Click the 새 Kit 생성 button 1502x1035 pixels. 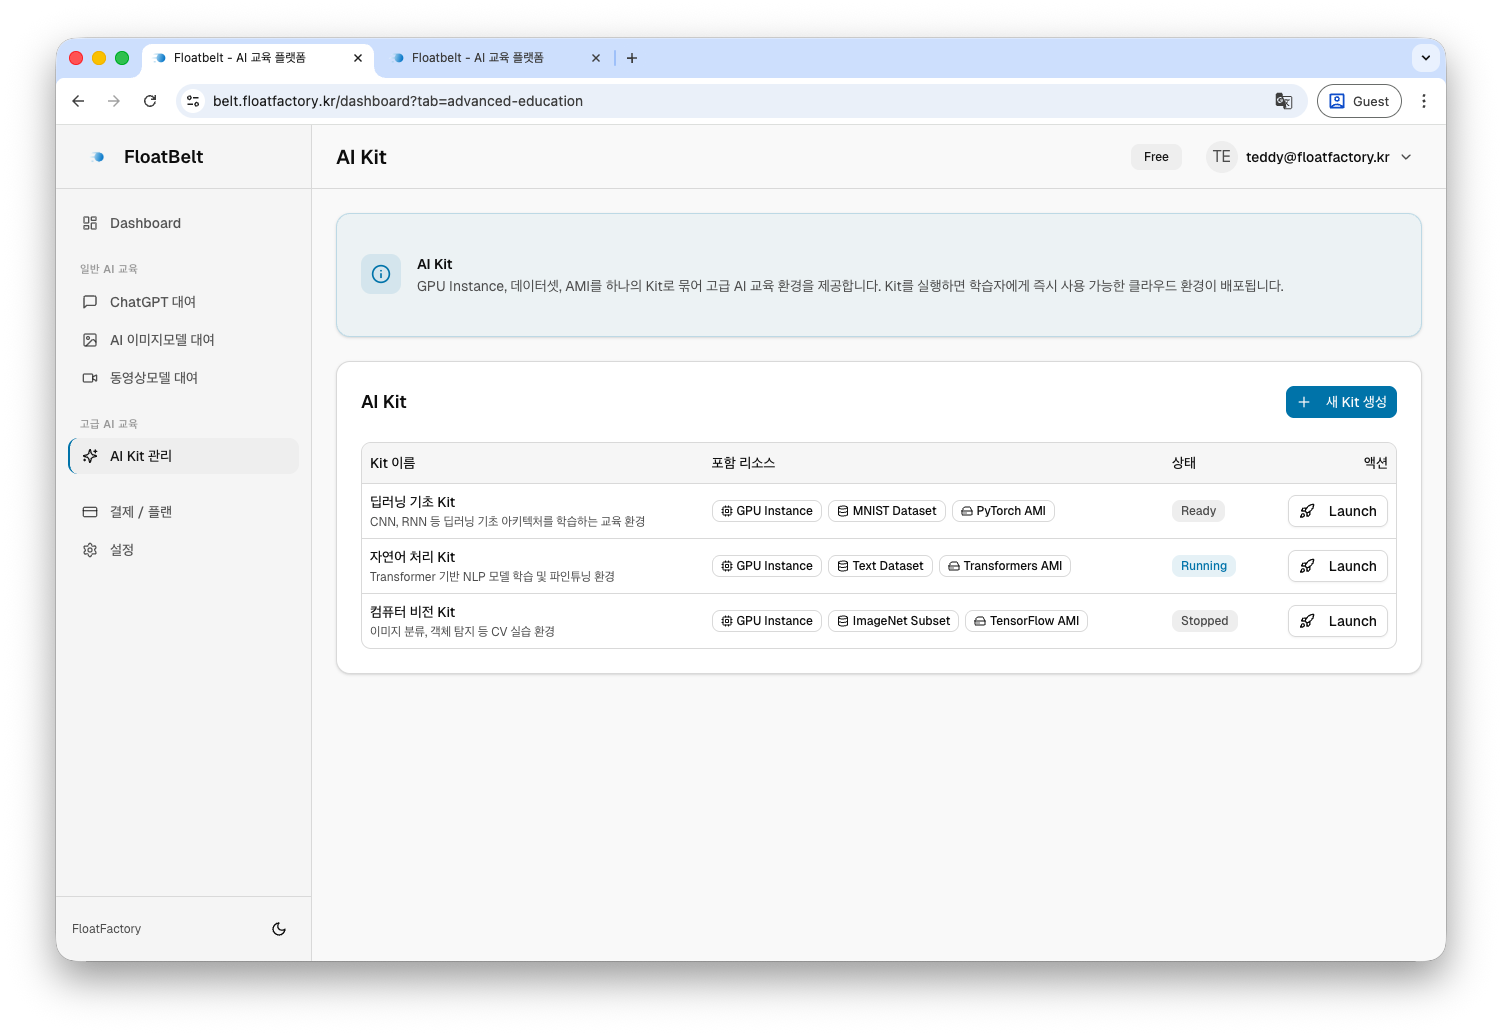pos(1340,402)
